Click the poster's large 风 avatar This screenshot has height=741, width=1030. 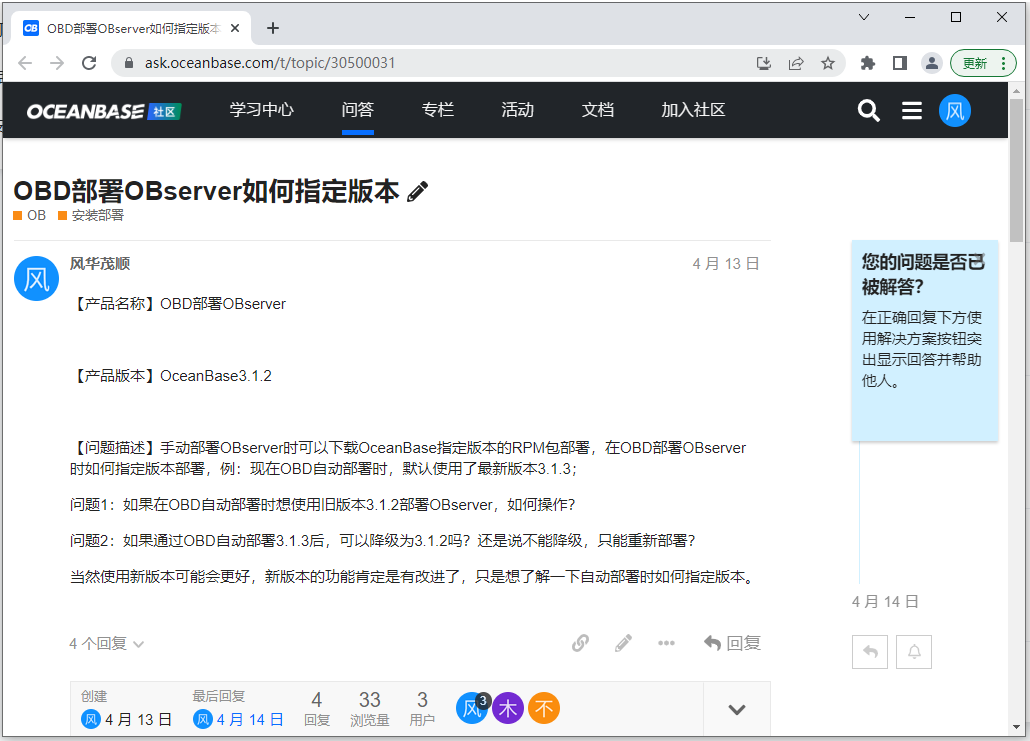pos(36,279)
